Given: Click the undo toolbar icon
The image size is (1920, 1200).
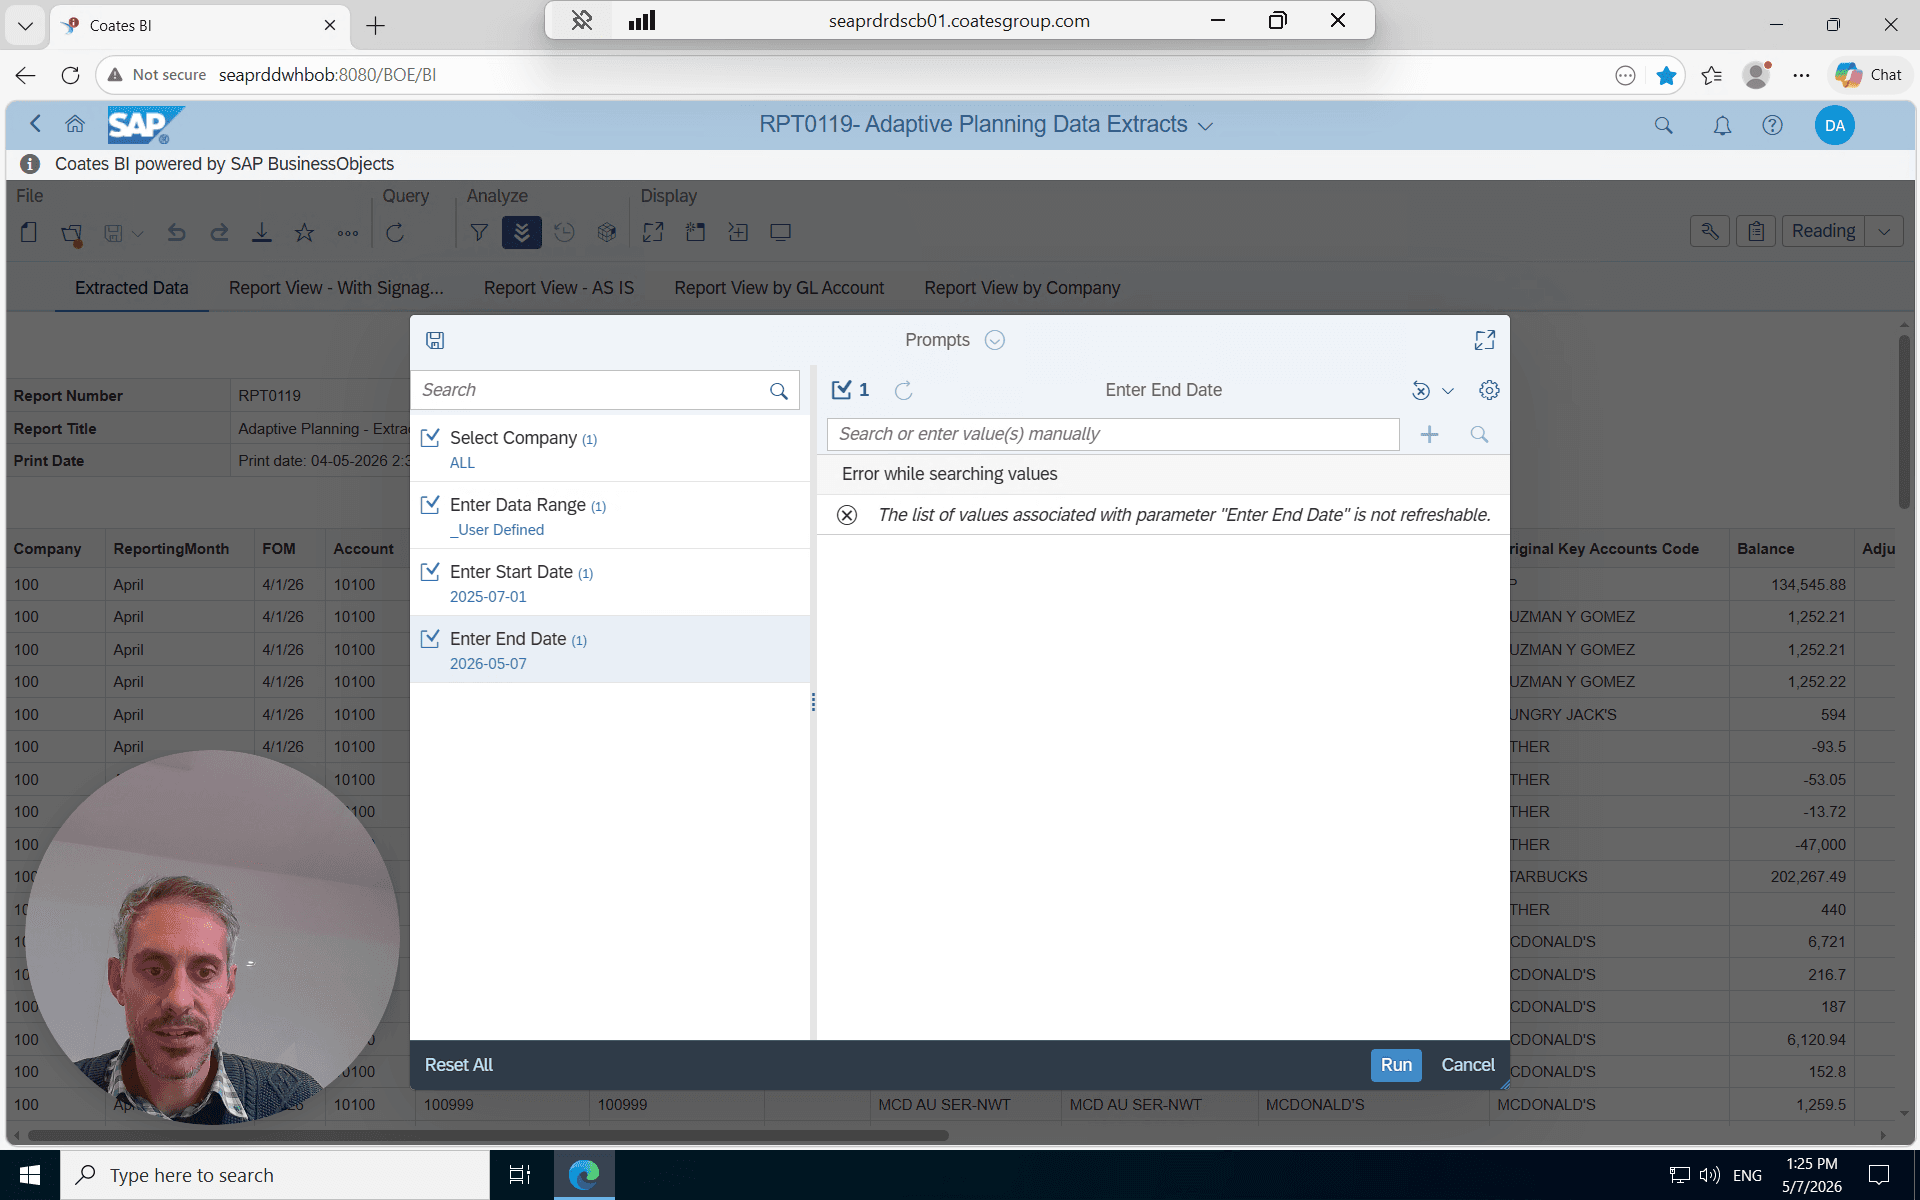Looking at the screenshot, I should [176, 232].
